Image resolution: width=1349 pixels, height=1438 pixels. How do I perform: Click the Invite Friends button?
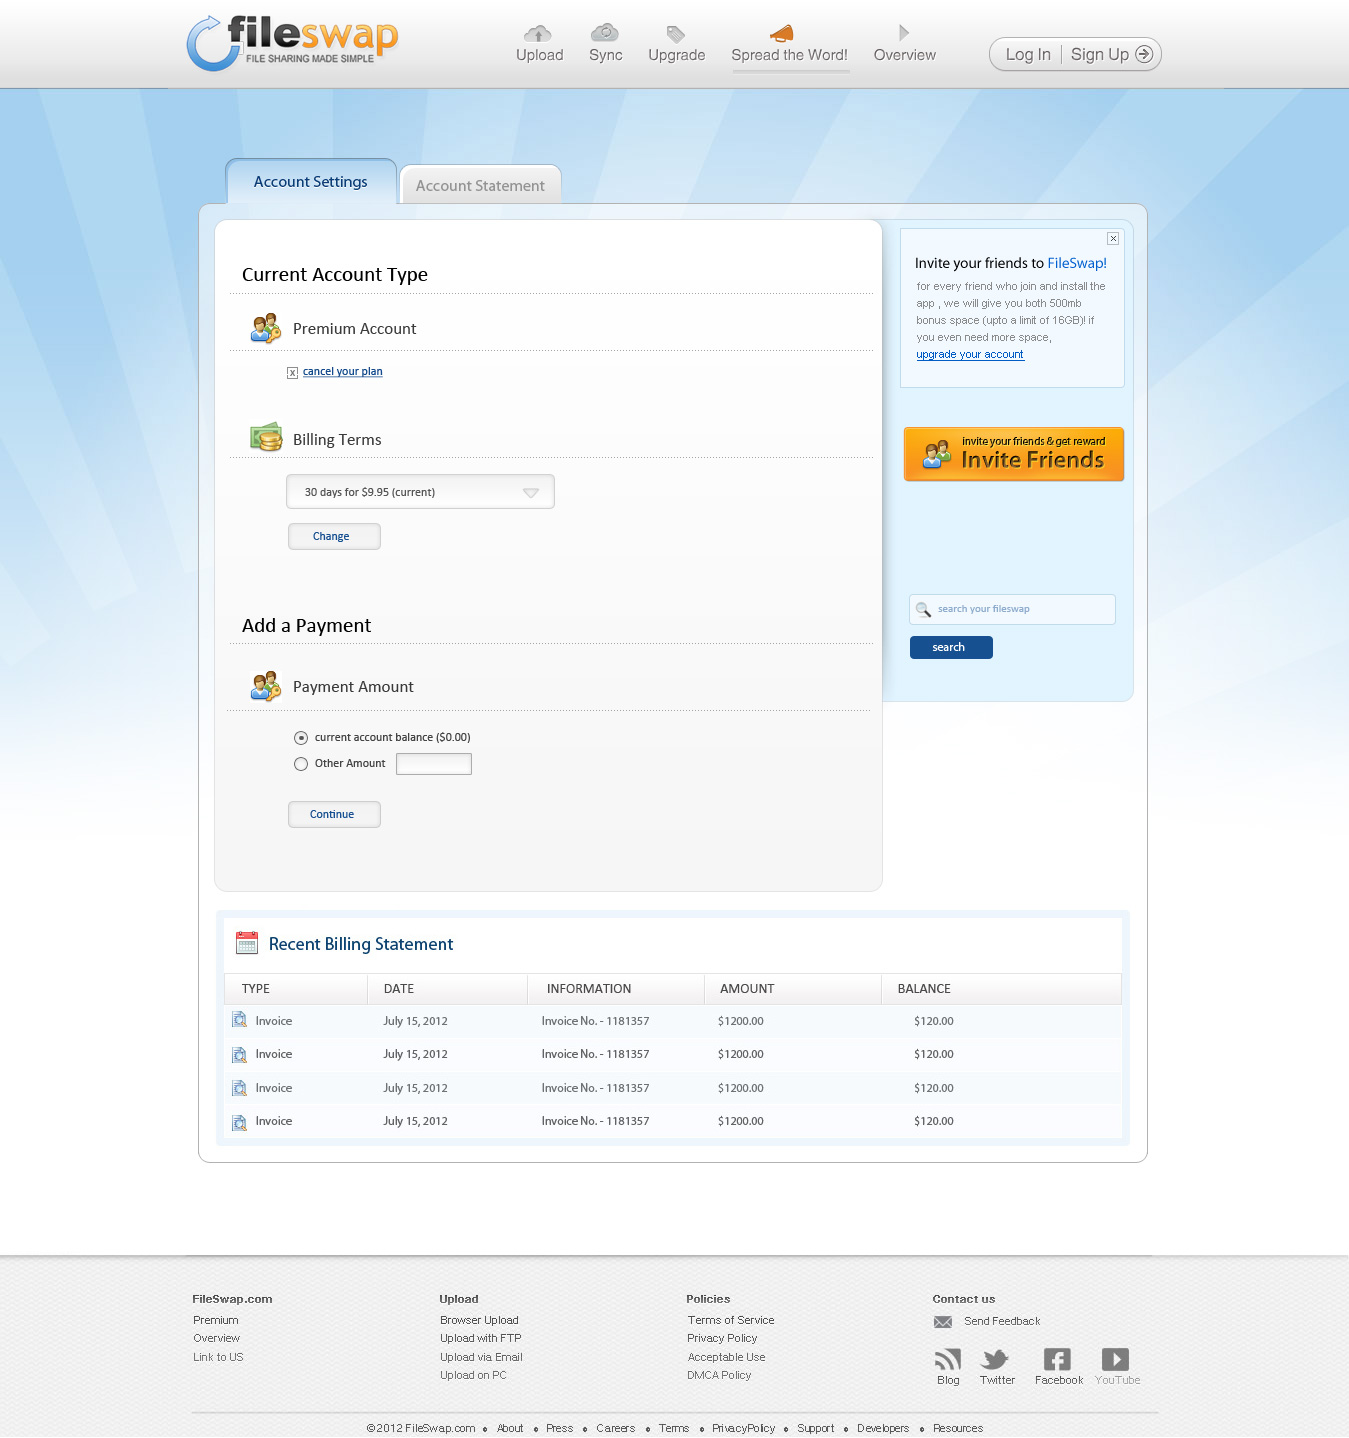click(1014, 454)
